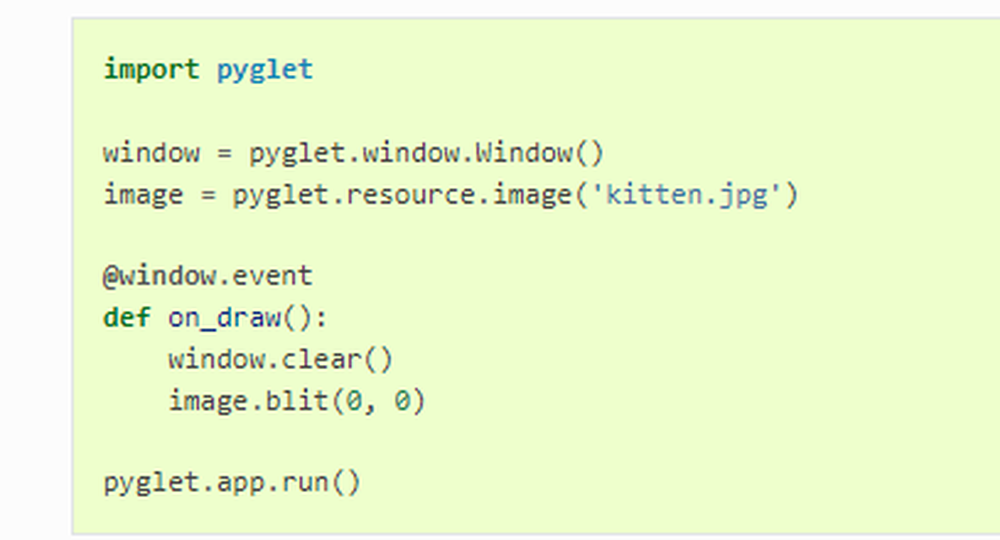This screenshot has height=540, width=1000.
Task: Click the 'on_draw' function name
Action: click(x=224, y=318)
